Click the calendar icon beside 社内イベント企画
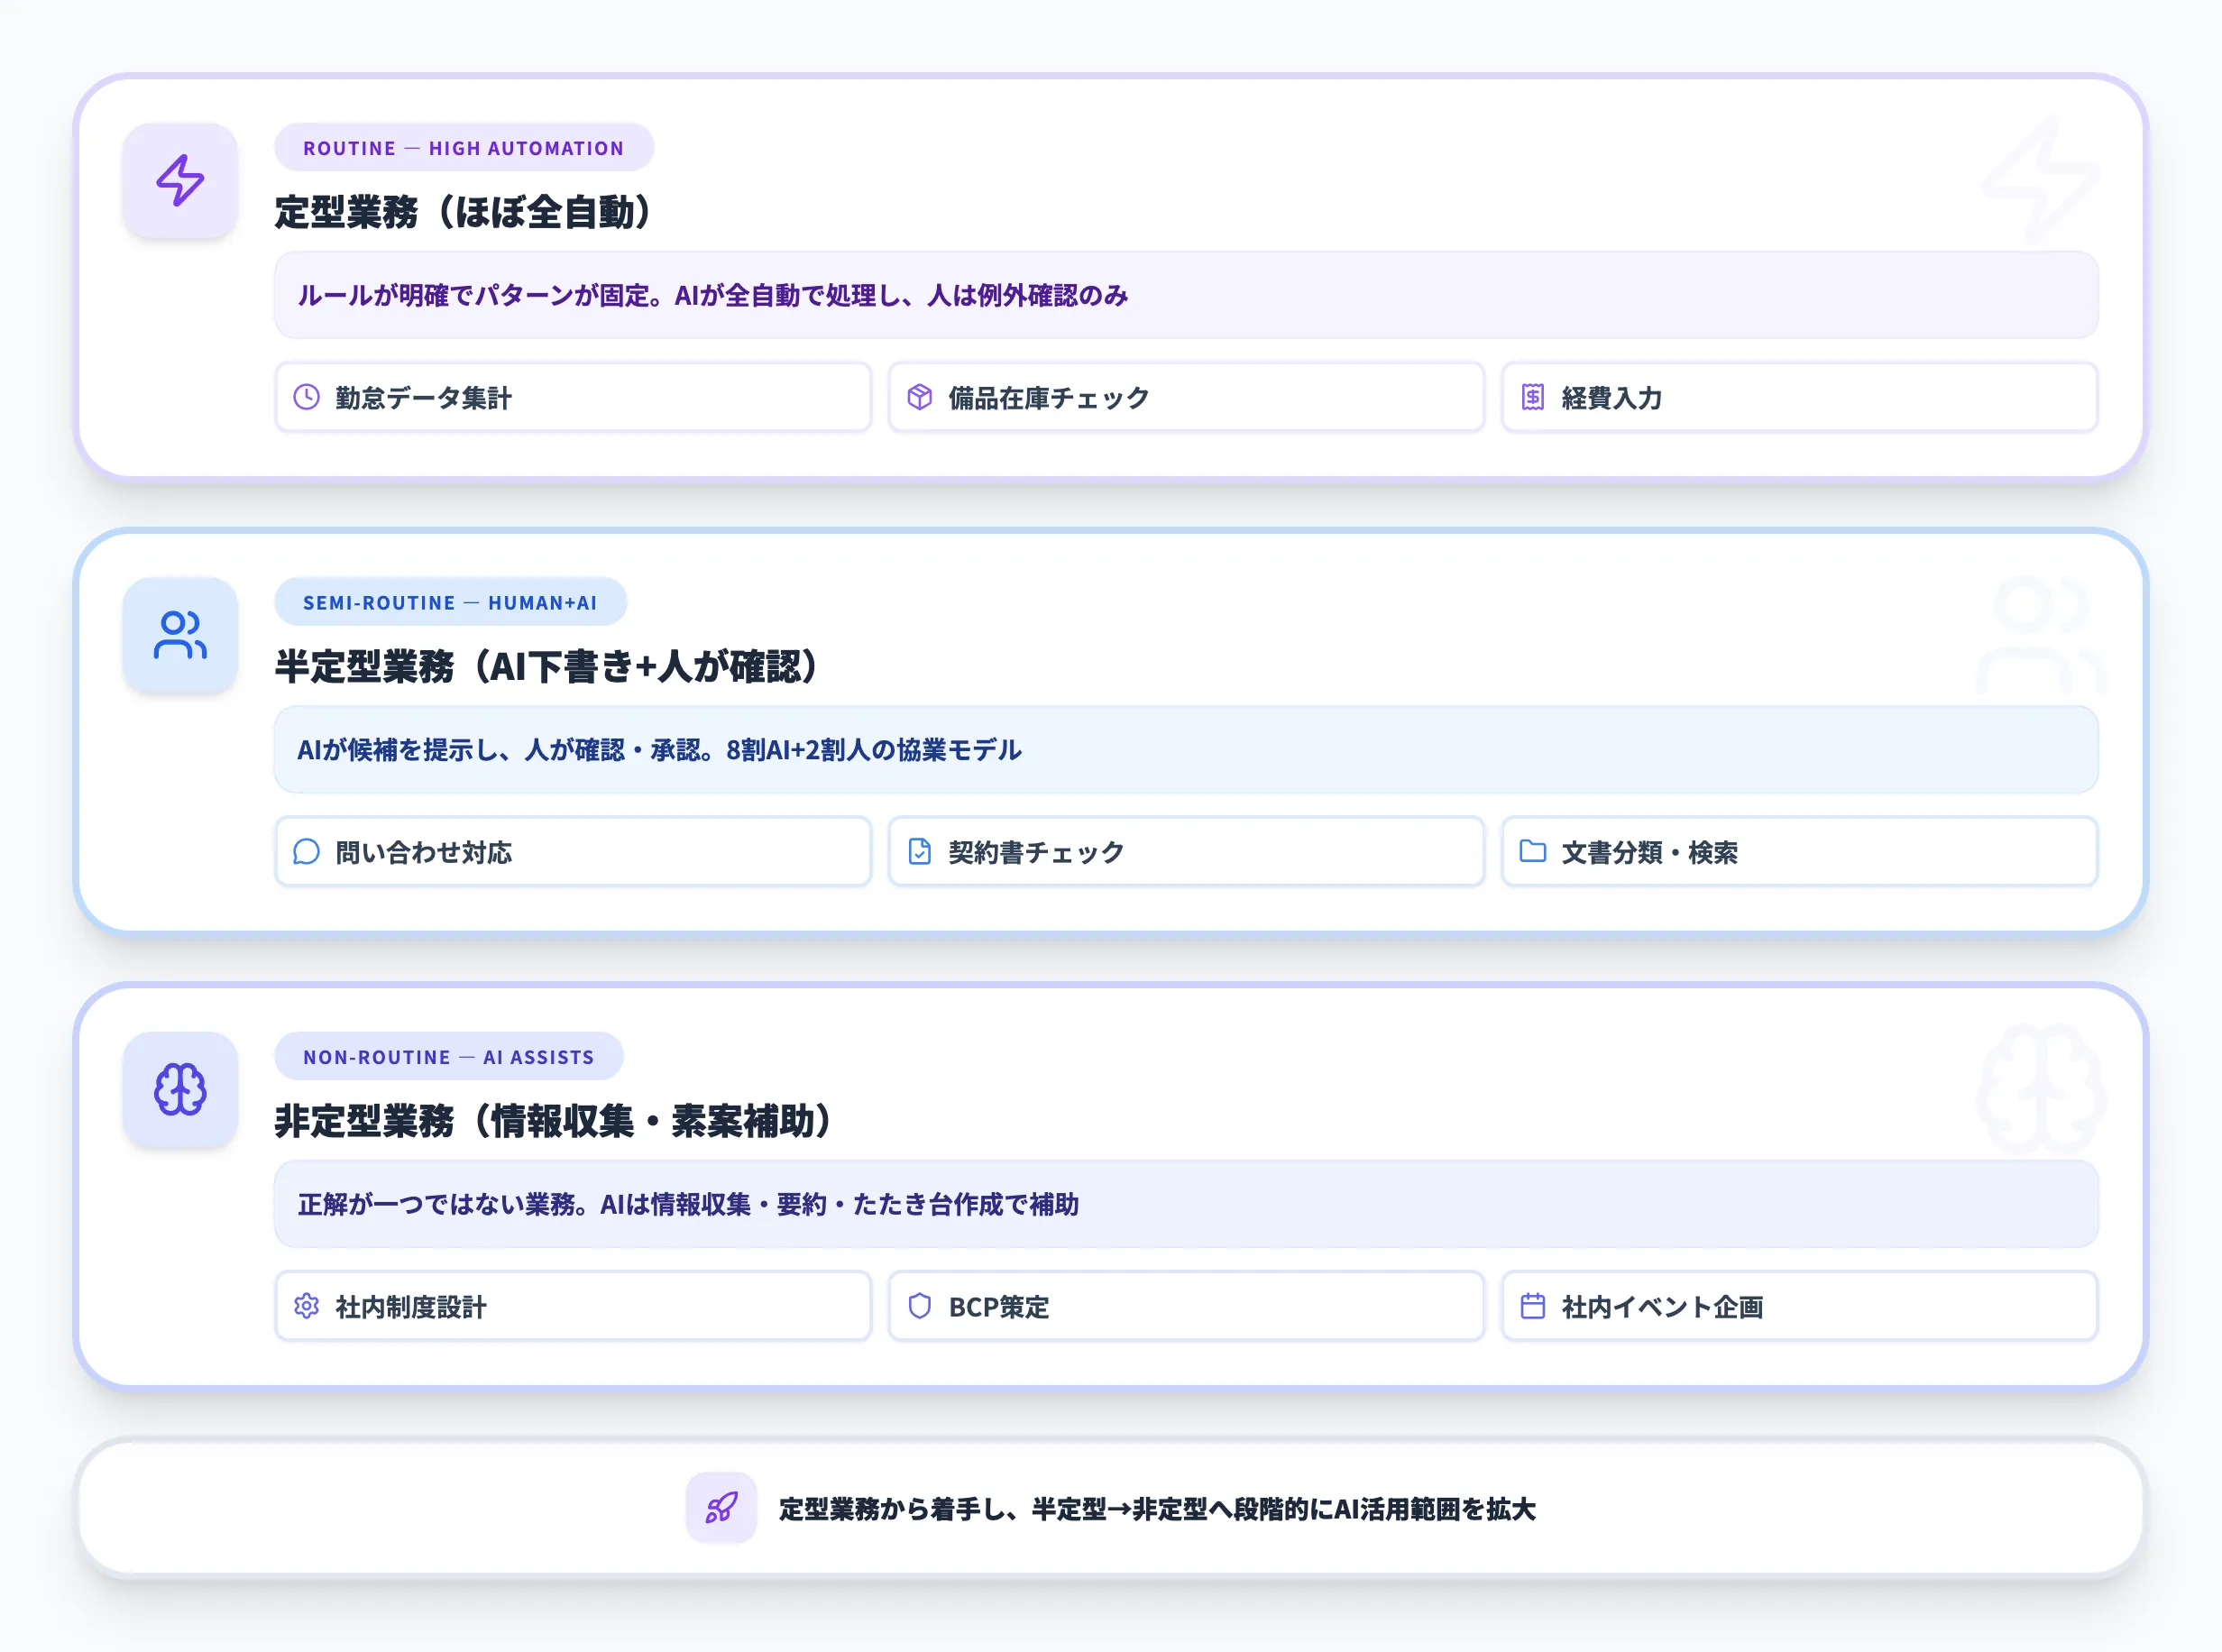 click(x=1533, y=1306)
